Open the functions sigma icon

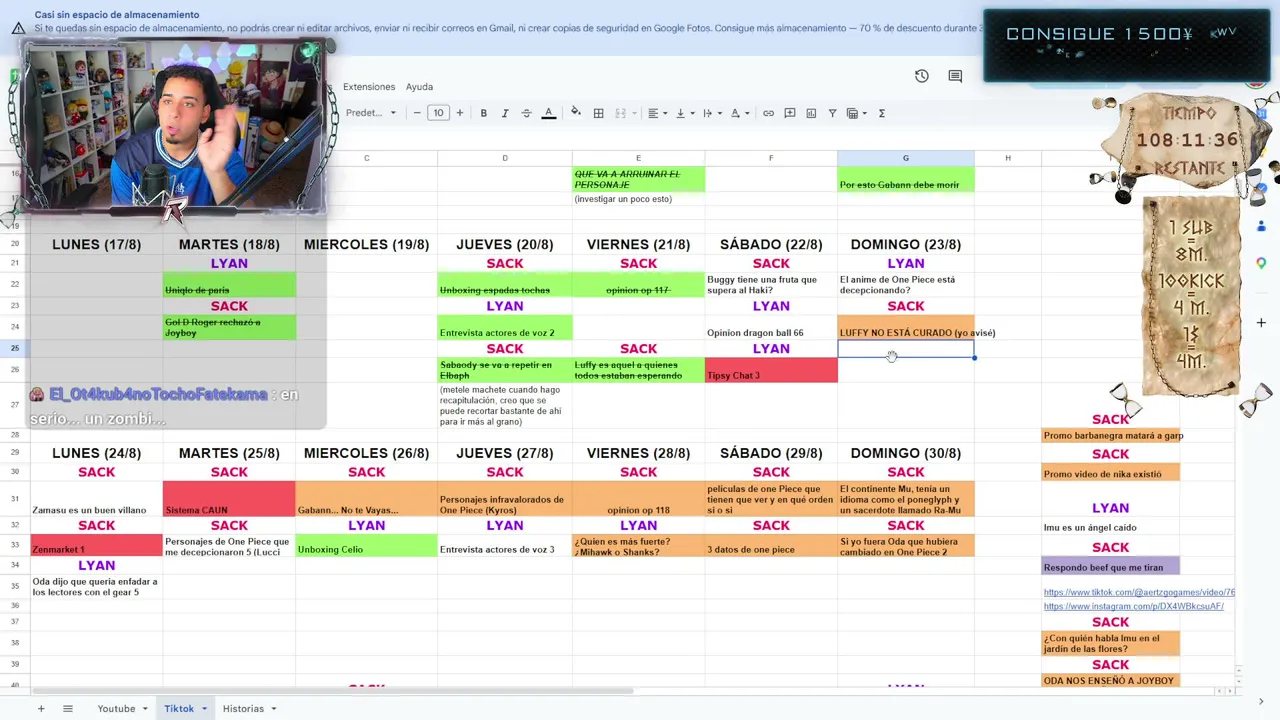882,113
